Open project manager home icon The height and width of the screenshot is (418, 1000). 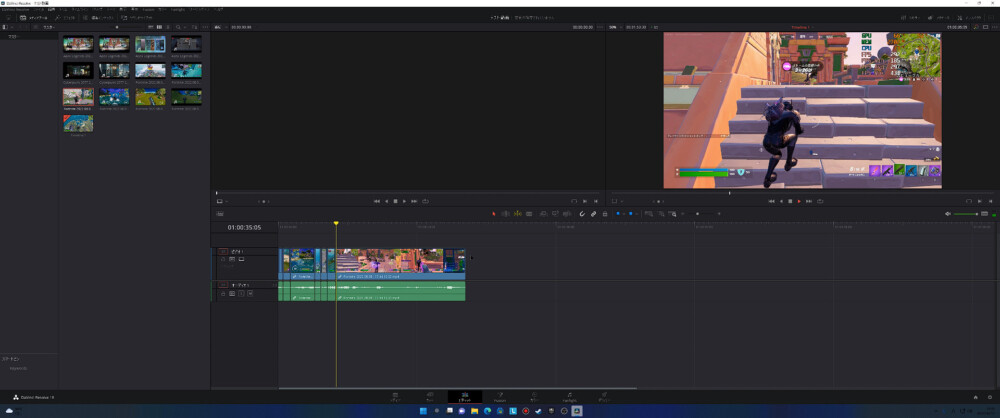tap(976, 397)
